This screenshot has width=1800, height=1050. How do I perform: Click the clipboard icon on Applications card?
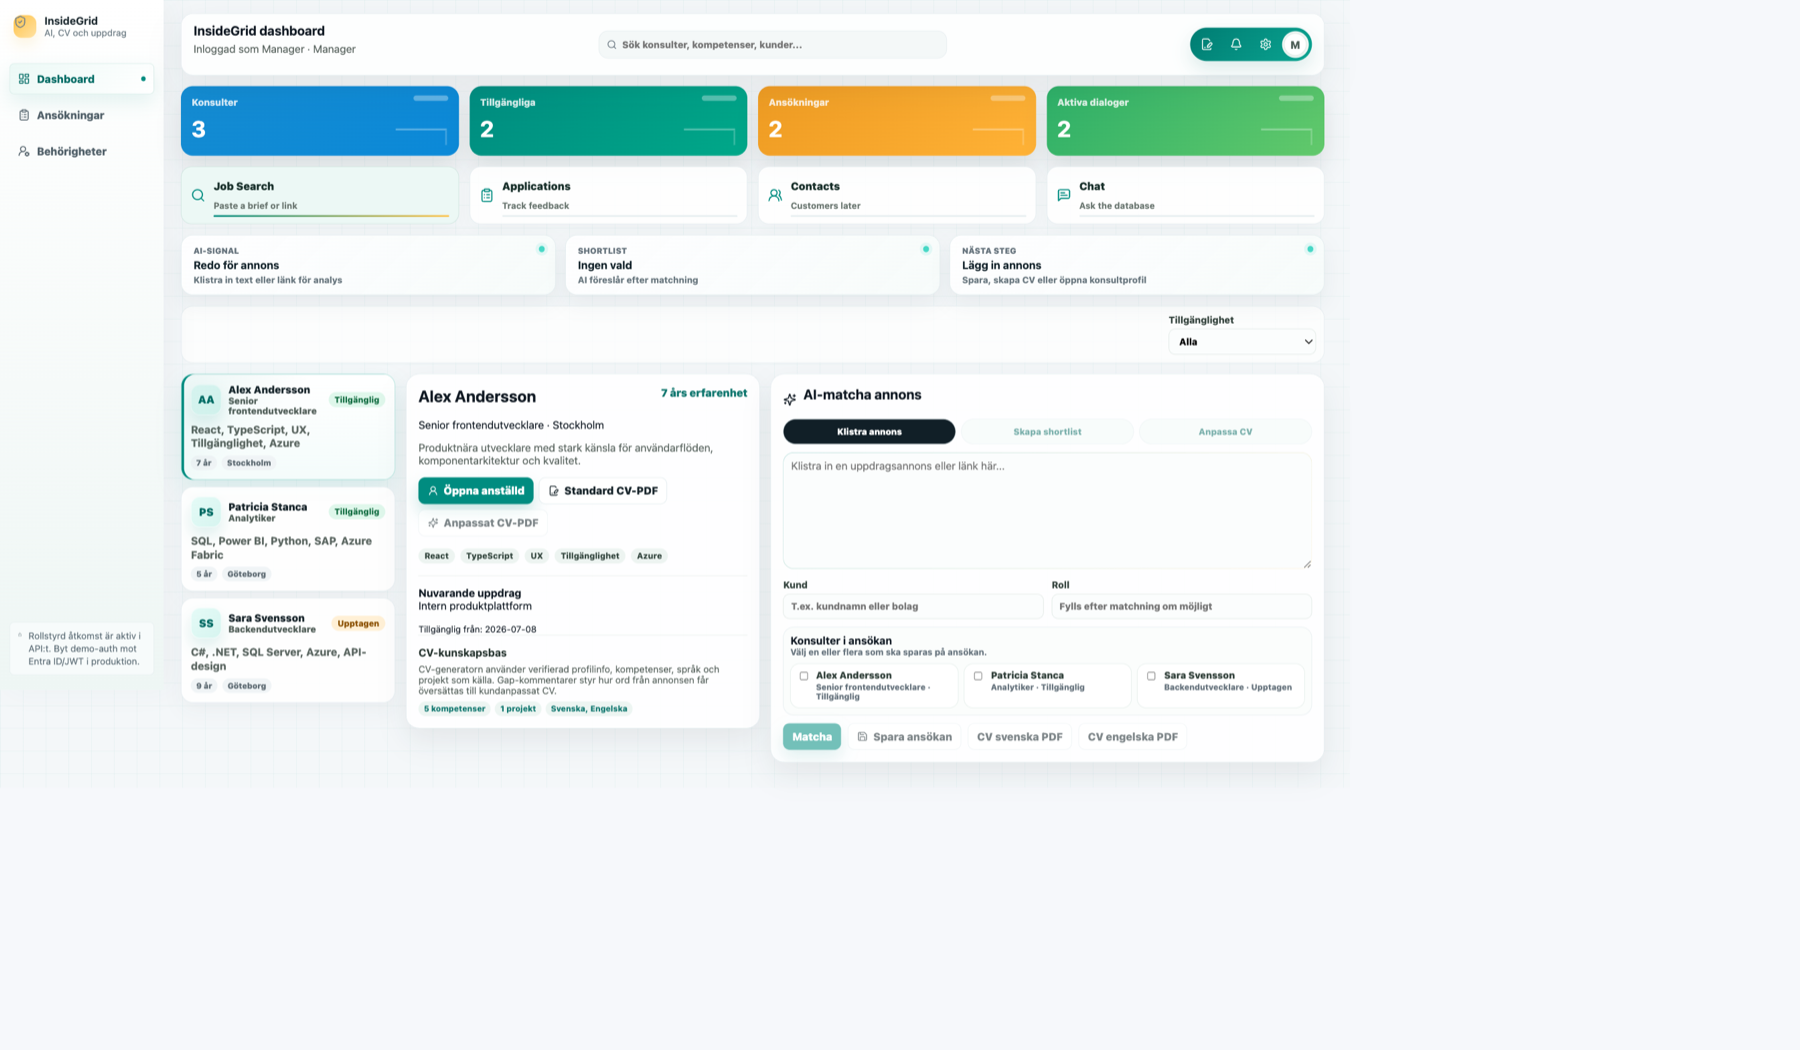[487, 195]
